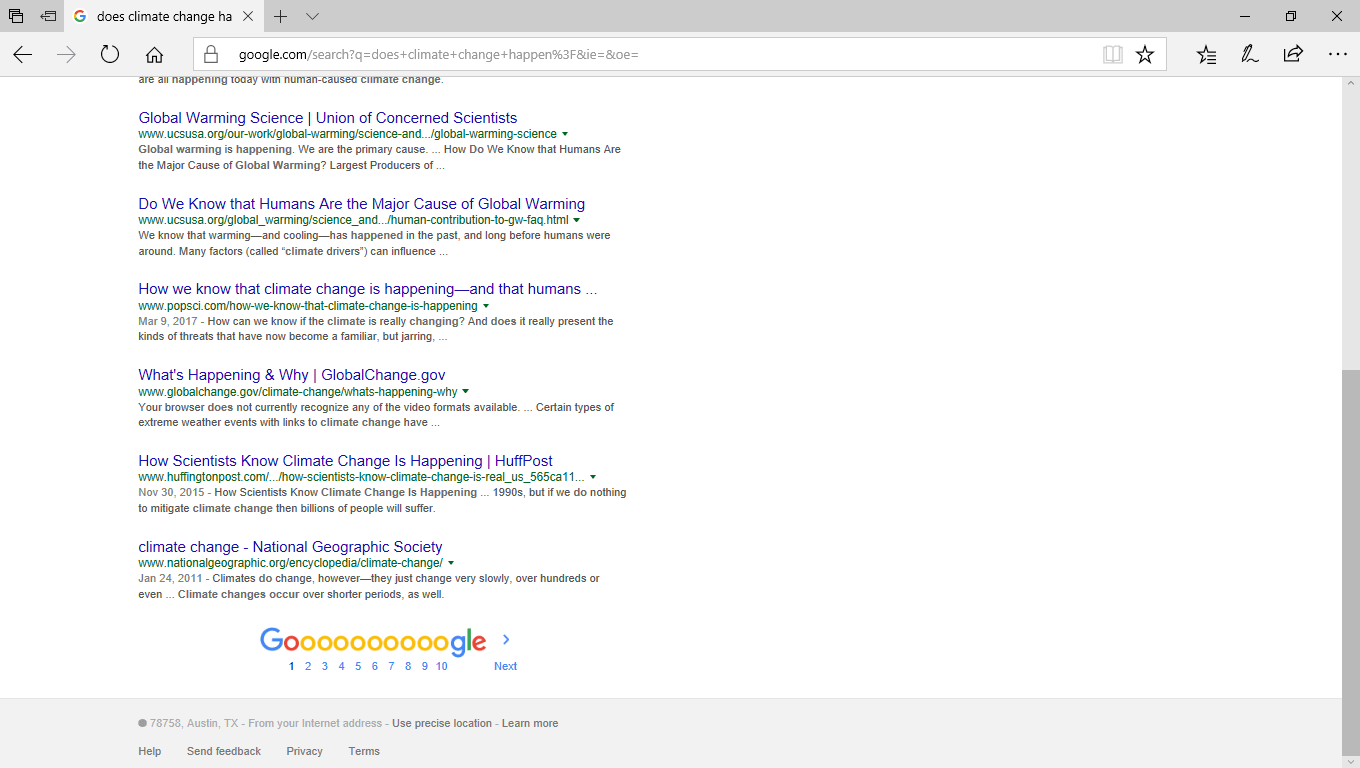The width and height of the screenshot is (1360, 768).
Task: Go to results page 10
Action: pos(442,666)
